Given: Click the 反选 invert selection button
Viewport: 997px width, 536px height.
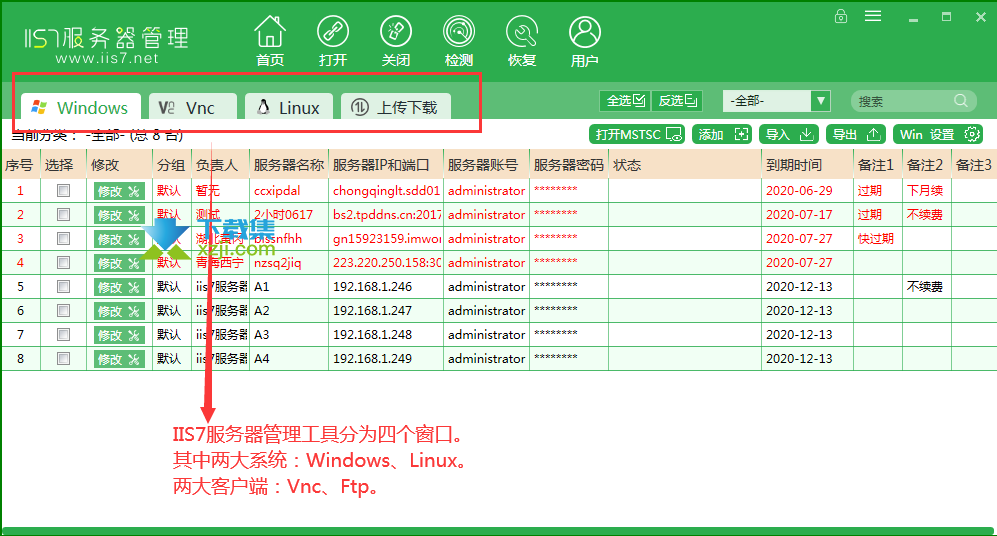Looking at the screenshot, I should (x=677, y=100).
